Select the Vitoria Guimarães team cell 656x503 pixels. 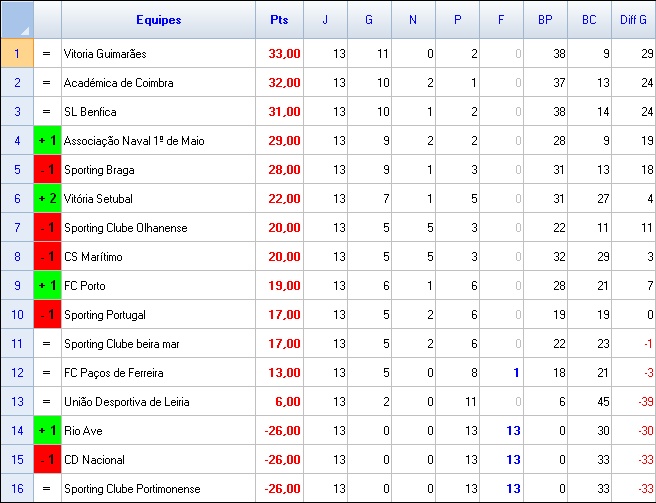click(159, 53)
